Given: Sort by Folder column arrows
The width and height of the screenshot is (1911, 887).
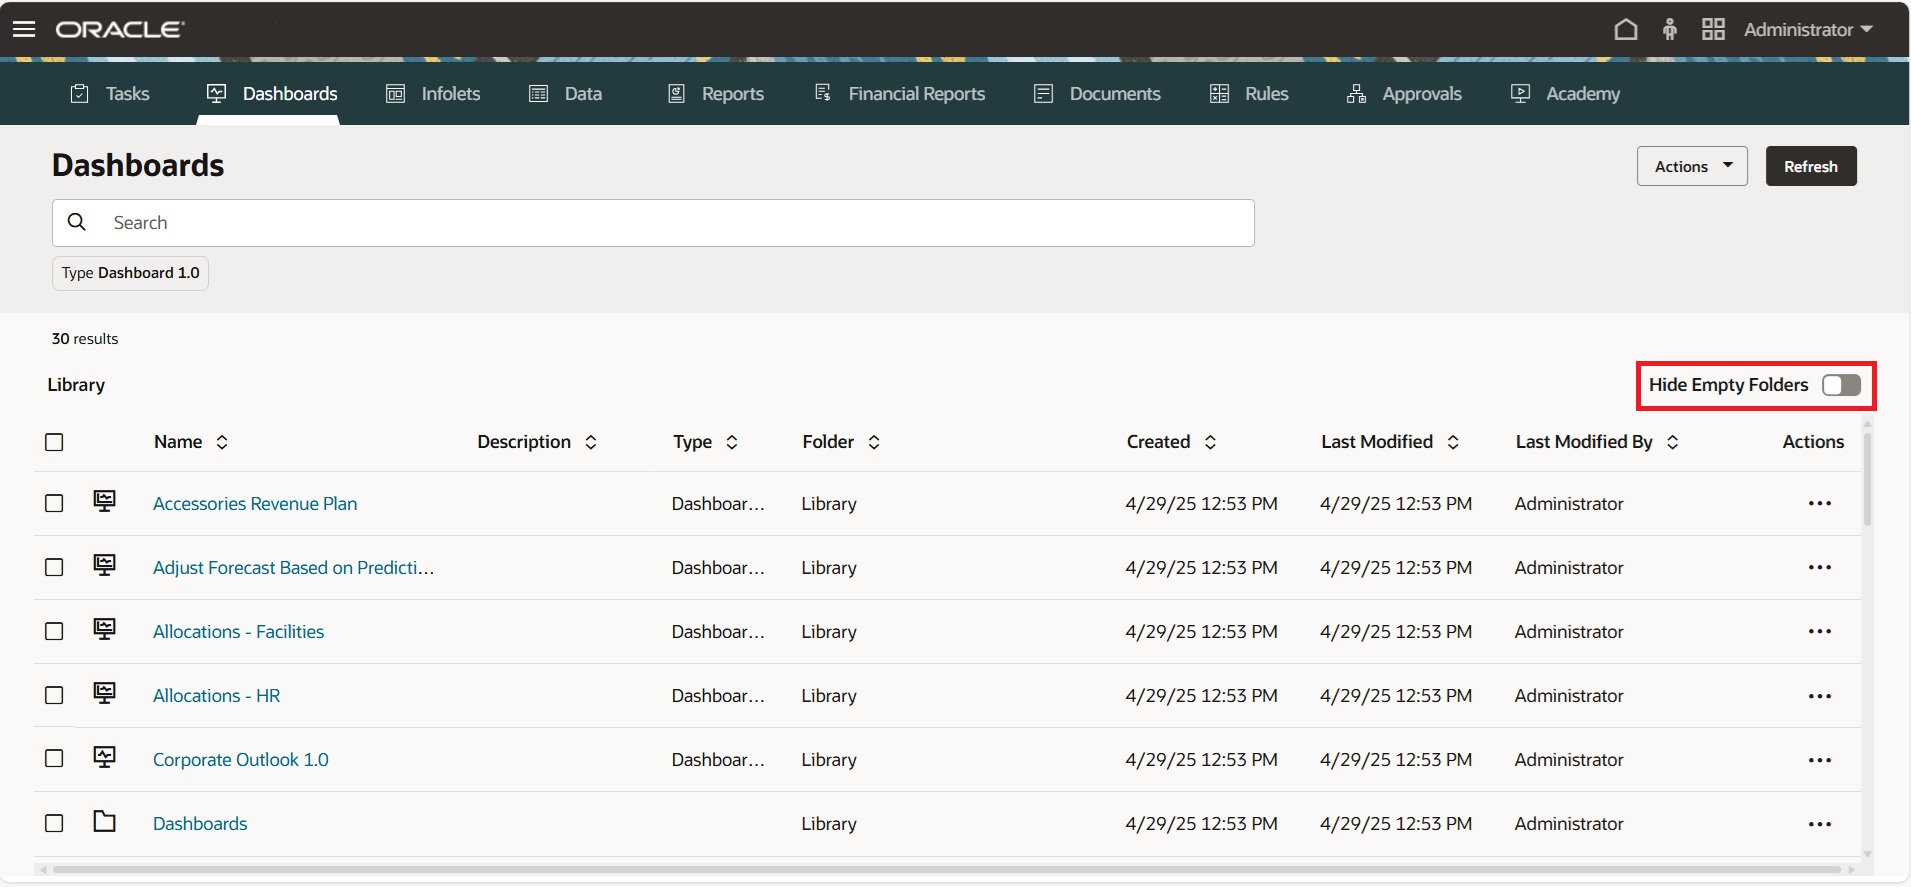Looking at the screenshot, I should pos(874,442).
